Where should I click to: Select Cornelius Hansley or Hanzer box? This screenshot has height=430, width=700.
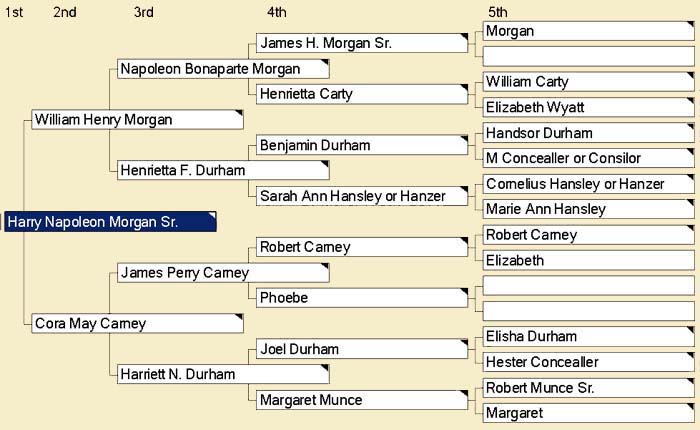tap(588, 184)
